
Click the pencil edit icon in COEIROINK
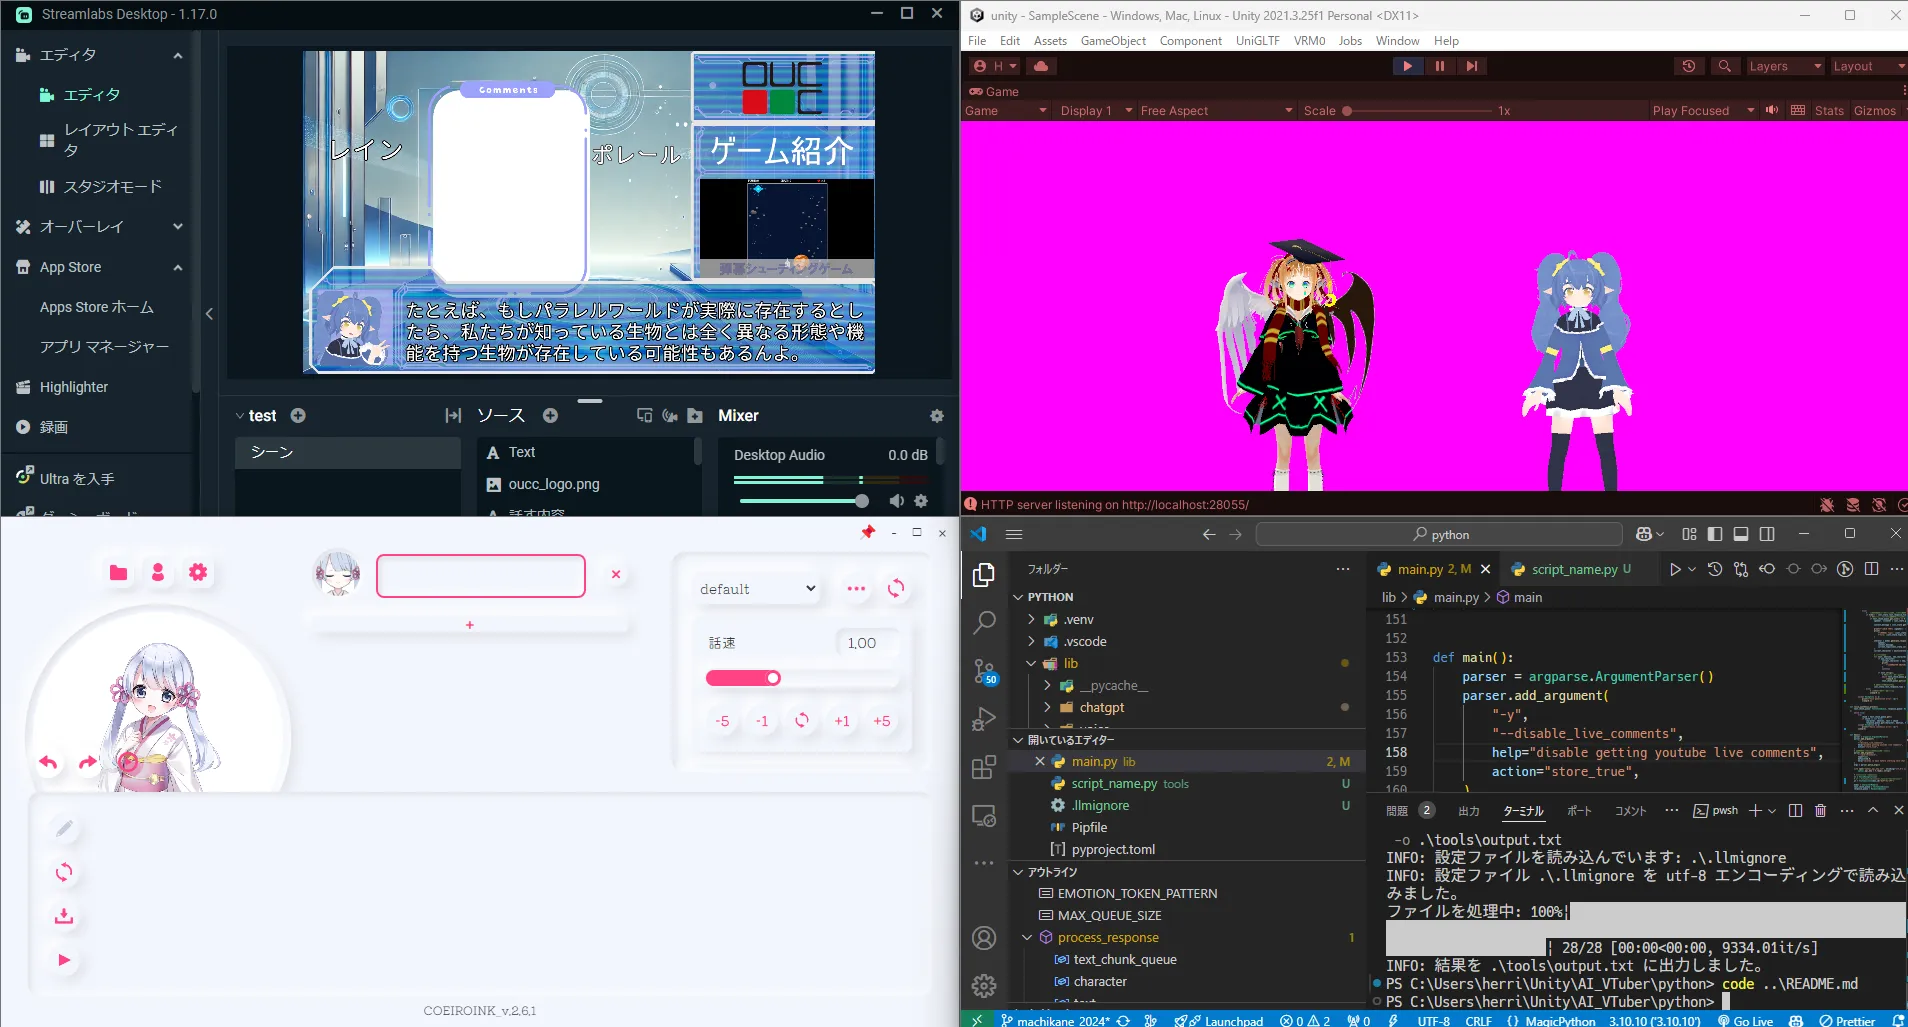[x=64, y=828]
